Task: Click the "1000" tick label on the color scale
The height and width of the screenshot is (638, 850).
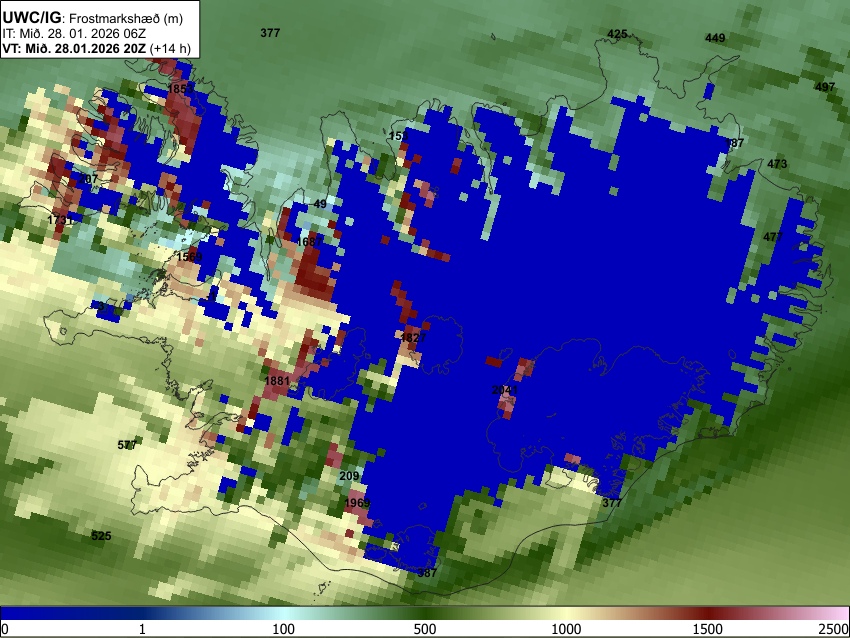Action: (x=566, y=629)
